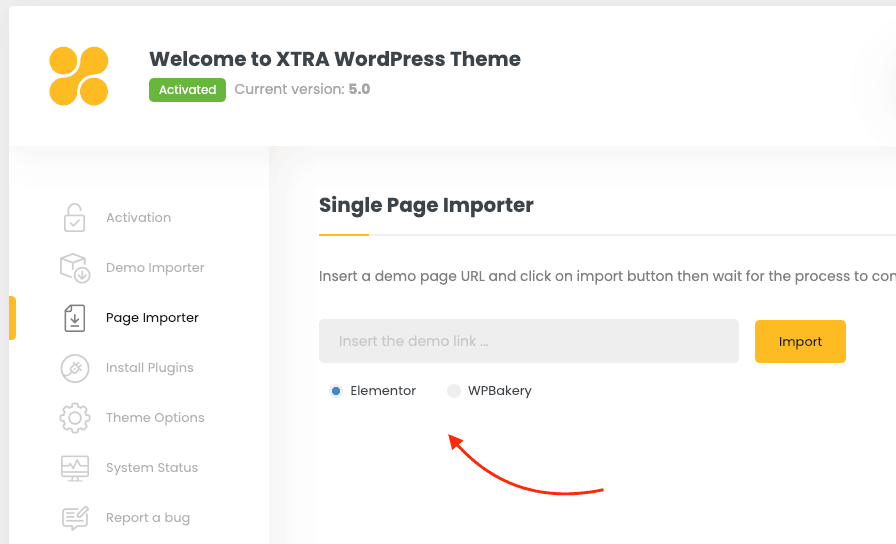The image size is (896, 544).
Task: Click the Insert a demo page URL instruction
Action: point(607,276)
